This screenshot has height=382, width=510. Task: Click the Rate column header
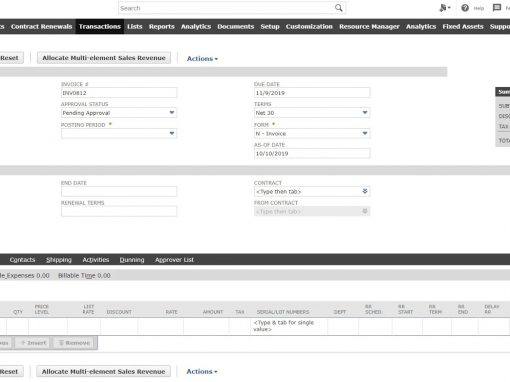171,312
